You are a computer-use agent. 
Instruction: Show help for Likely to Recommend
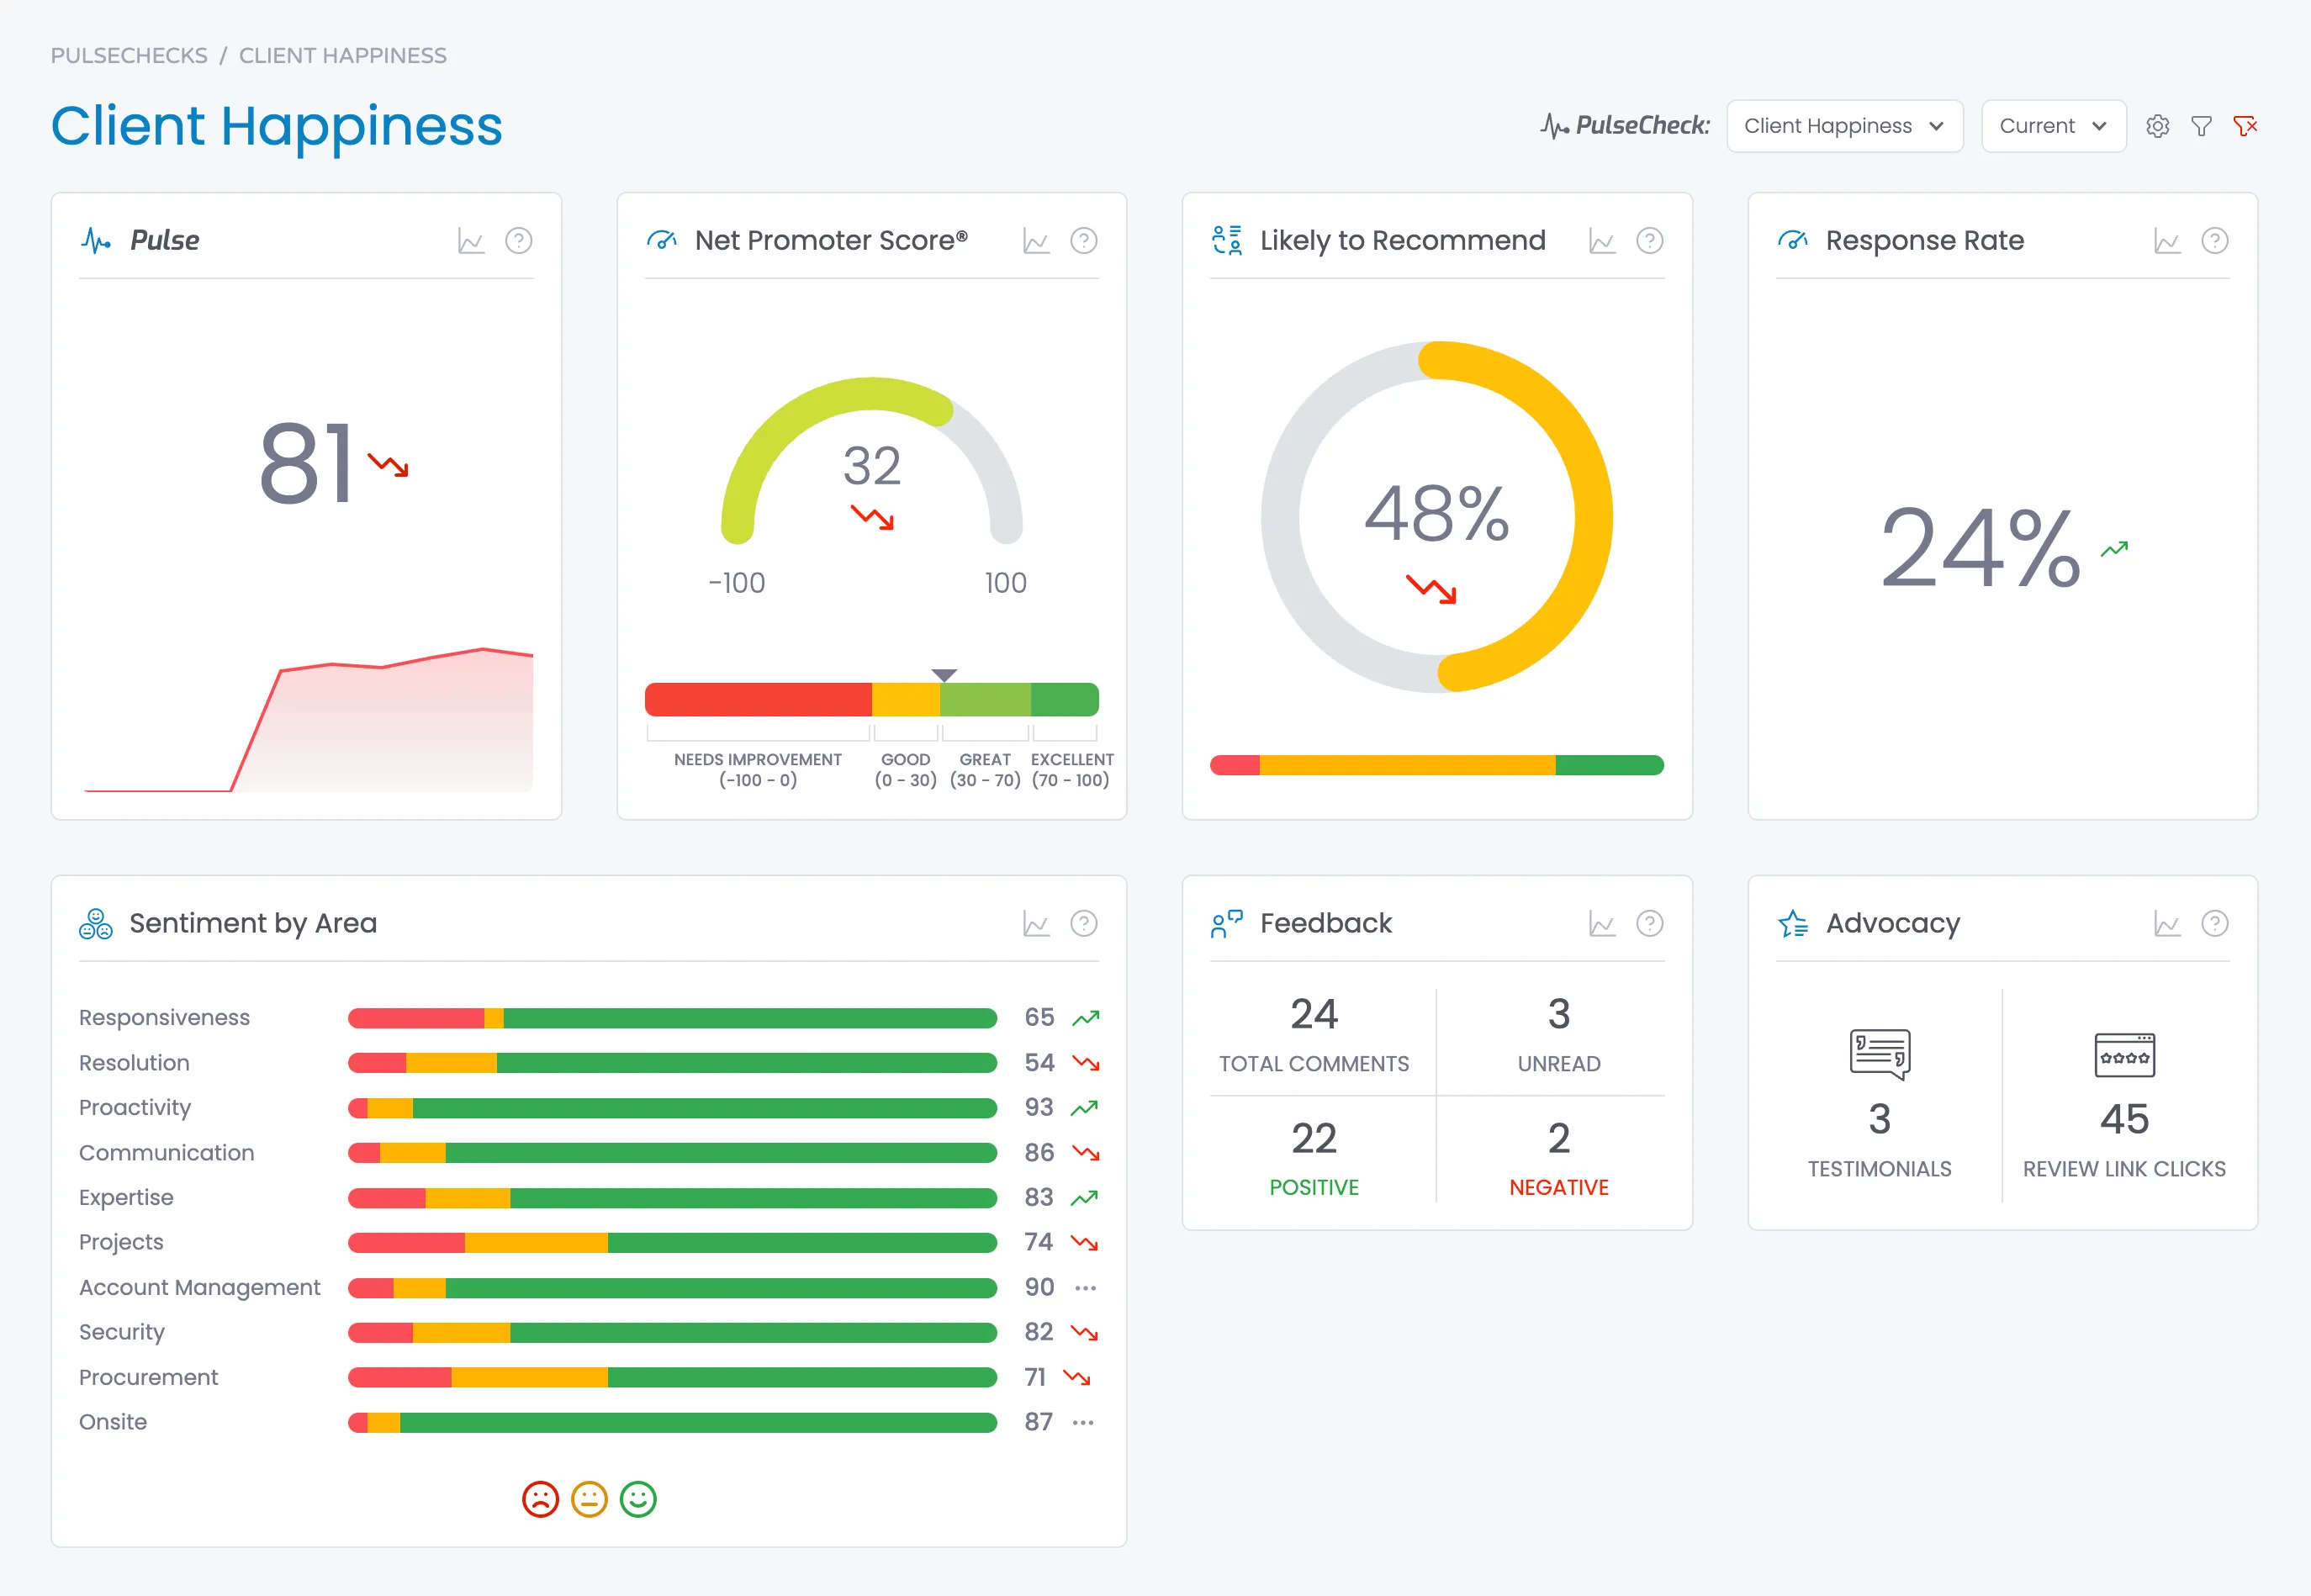[1650, 241]
